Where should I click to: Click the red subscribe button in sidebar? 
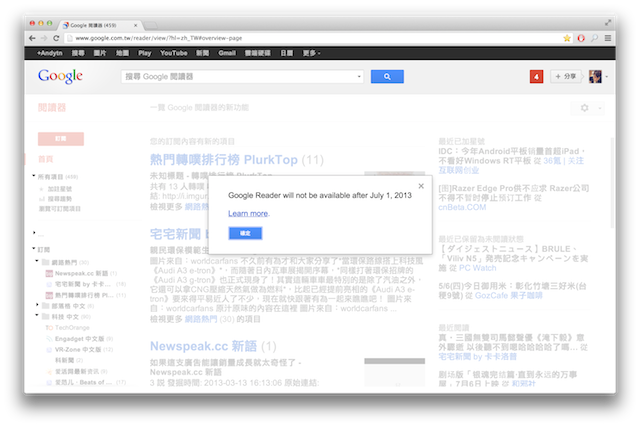(x=60, y=139)
